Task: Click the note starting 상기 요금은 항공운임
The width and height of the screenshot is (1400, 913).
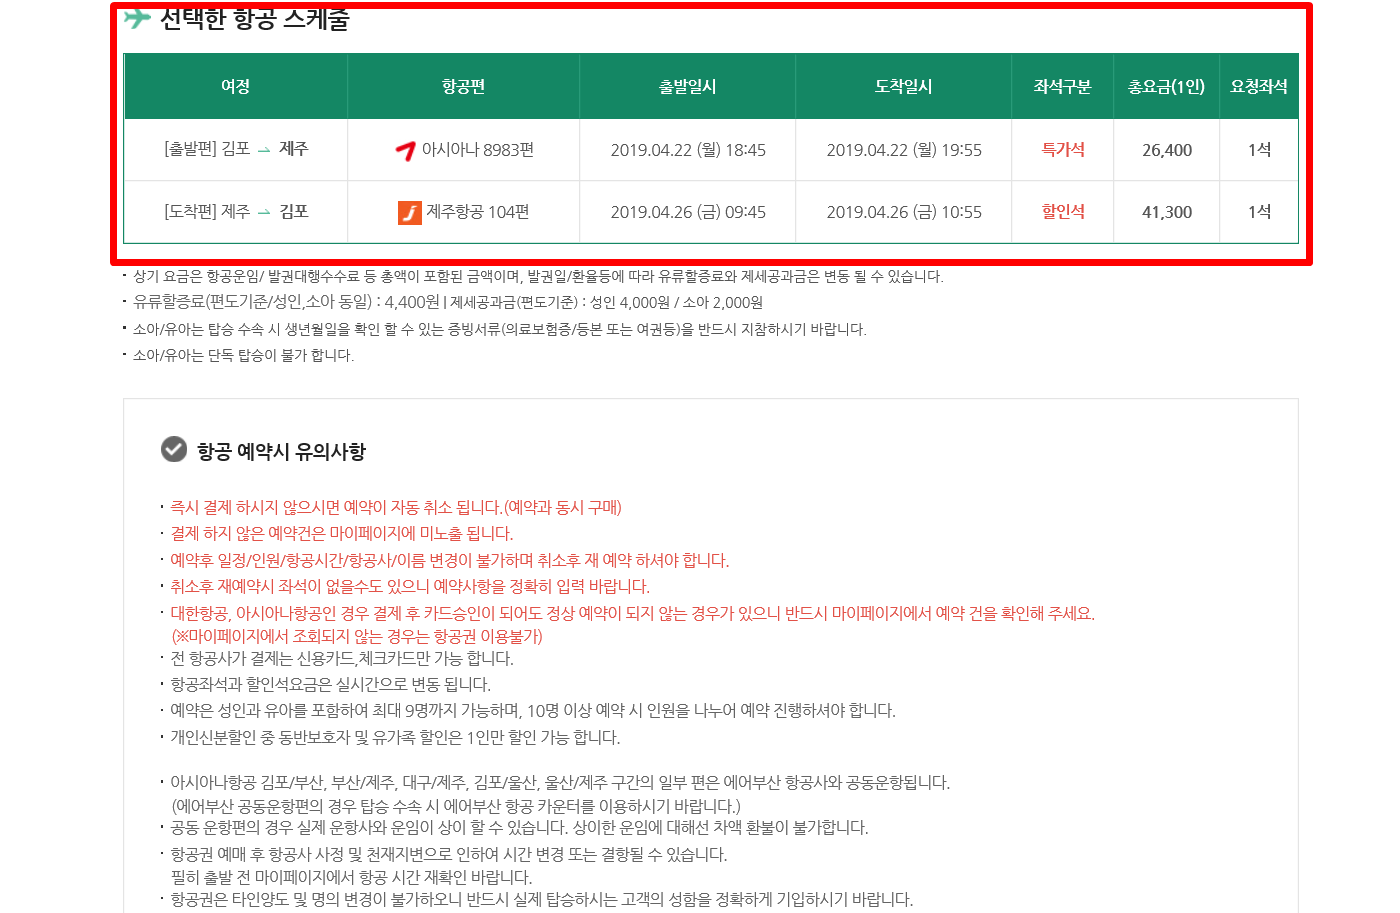Action: click(538, 276)
